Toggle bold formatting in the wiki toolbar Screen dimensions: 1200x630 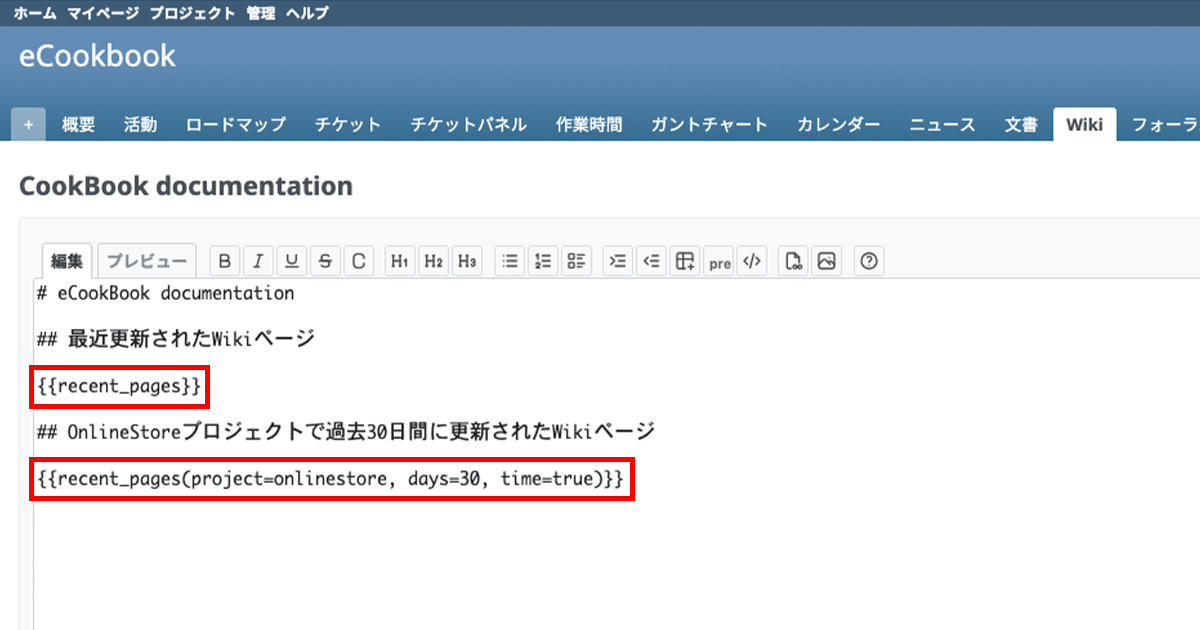tap(225, 262)
